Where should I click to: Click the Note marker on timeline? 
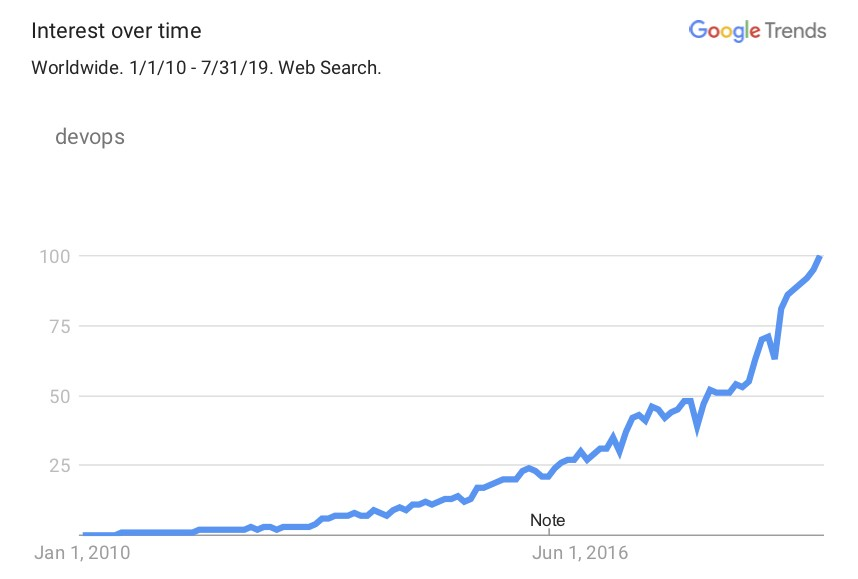coord(547,520)
